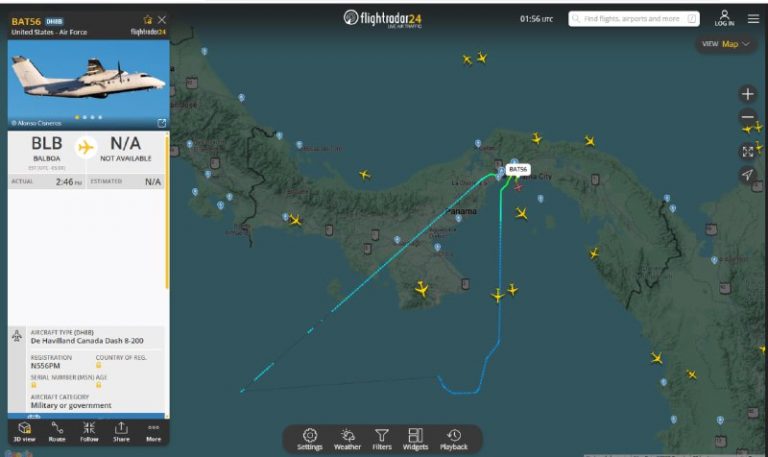Zoom in the map with plus button

[x=747, y=94]
